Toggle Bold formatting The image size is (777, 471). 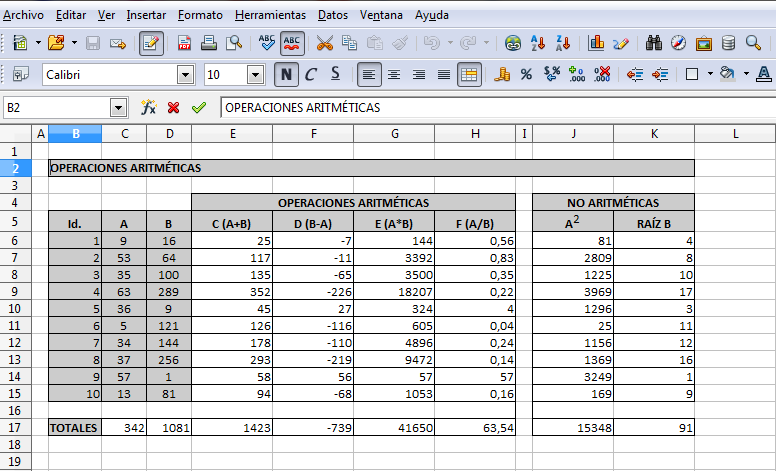286,75
